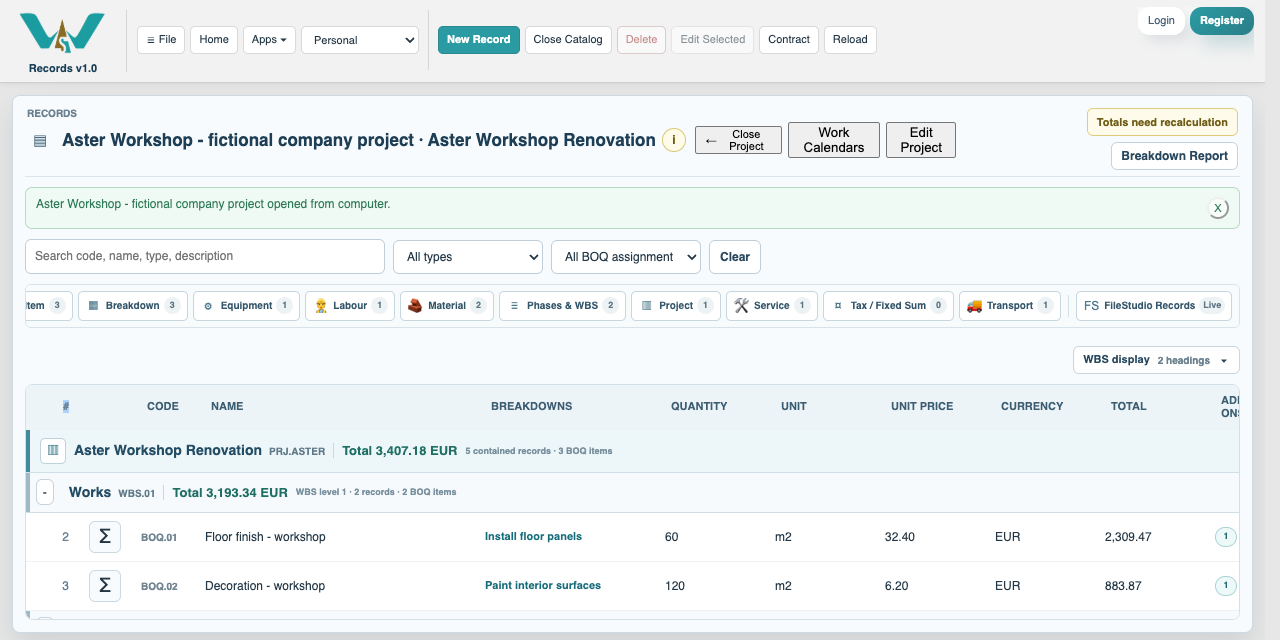The width and height of the screenshot is (1280, 640).
Task: Click the total value 2,309.47
Action: click(1128, 537)
